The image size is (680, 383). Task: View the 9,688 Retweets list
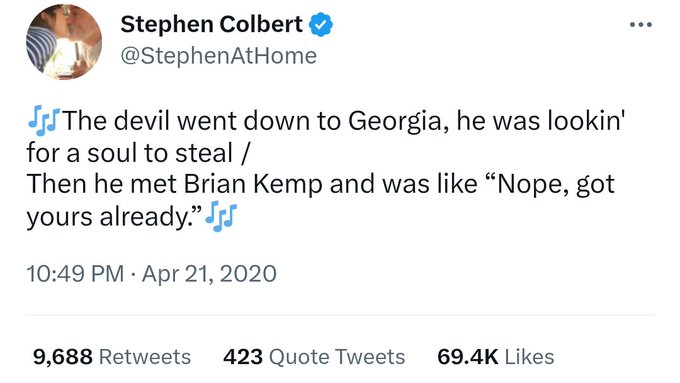point(112,357)
